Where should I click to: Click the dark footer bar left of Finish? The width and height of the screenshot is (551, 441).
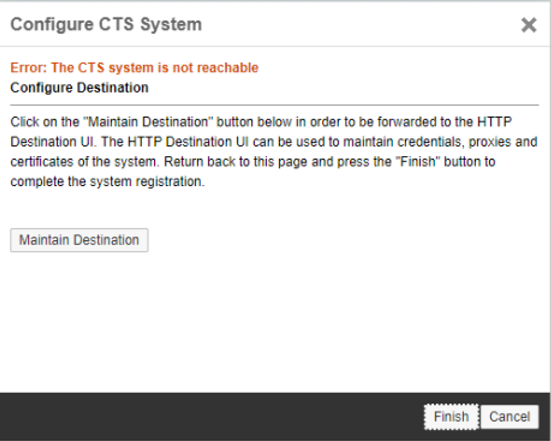(211, 417)
